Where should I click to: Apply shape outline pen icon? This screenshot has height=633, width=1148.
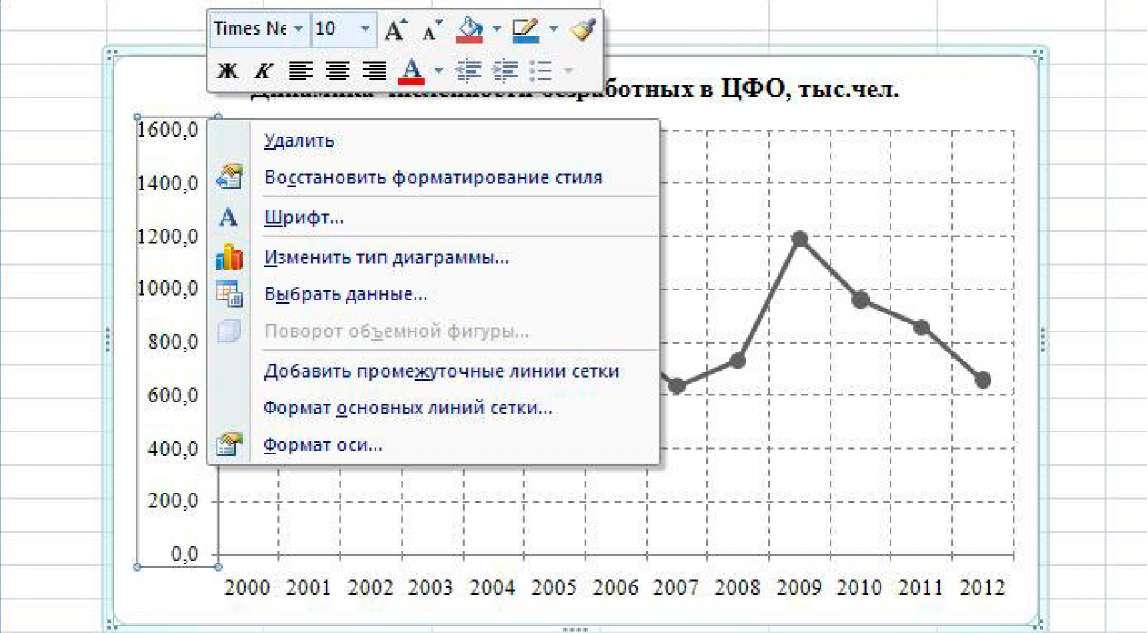(526, 29)
